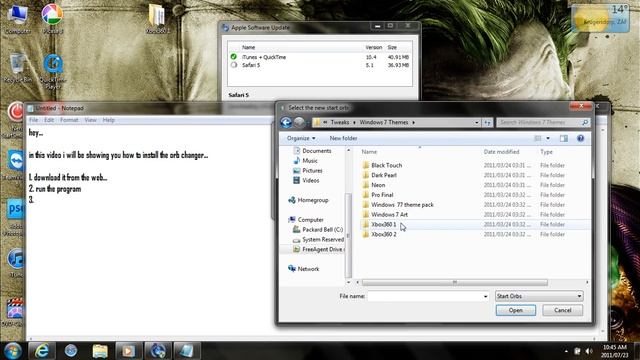640x360 pixels.
Task: Open Notepad's Help menu
Action: [x=109, y=120]
